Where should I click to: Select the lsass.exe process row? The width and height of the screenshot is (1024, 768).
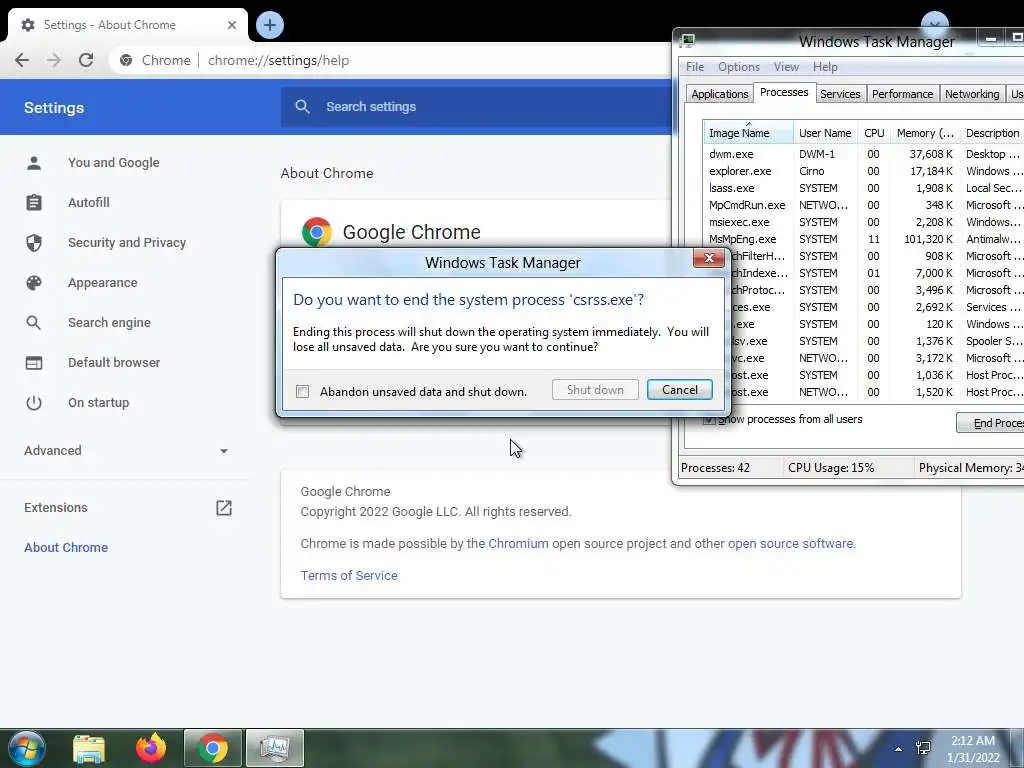[863, 188]
